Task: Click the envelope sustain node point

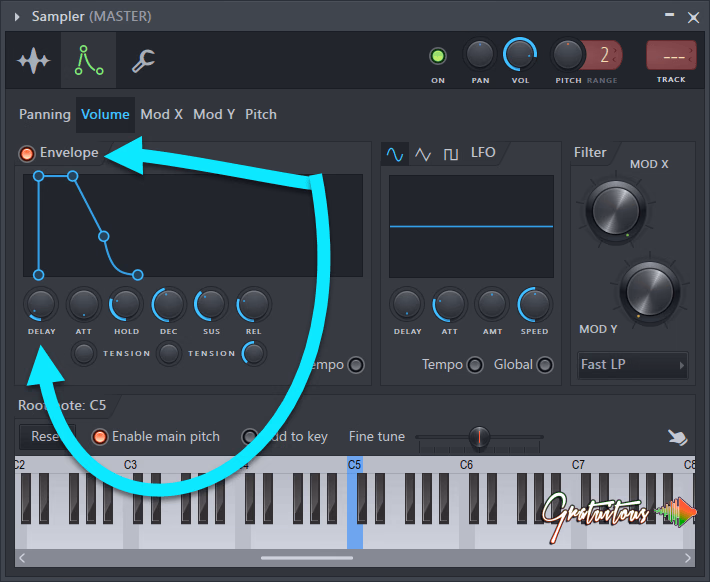Action: coord(104,236)
